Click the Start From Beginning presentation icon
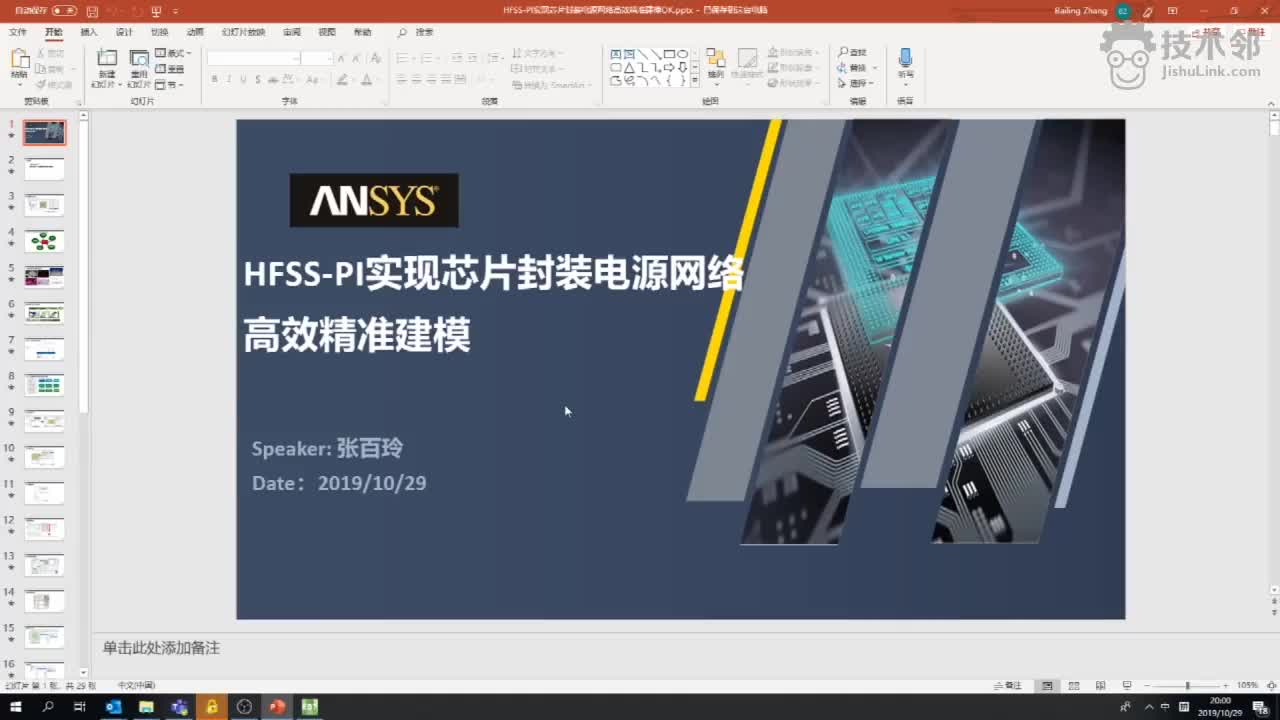Viewport: 1280px width, 720px height. tap(157, 11)
